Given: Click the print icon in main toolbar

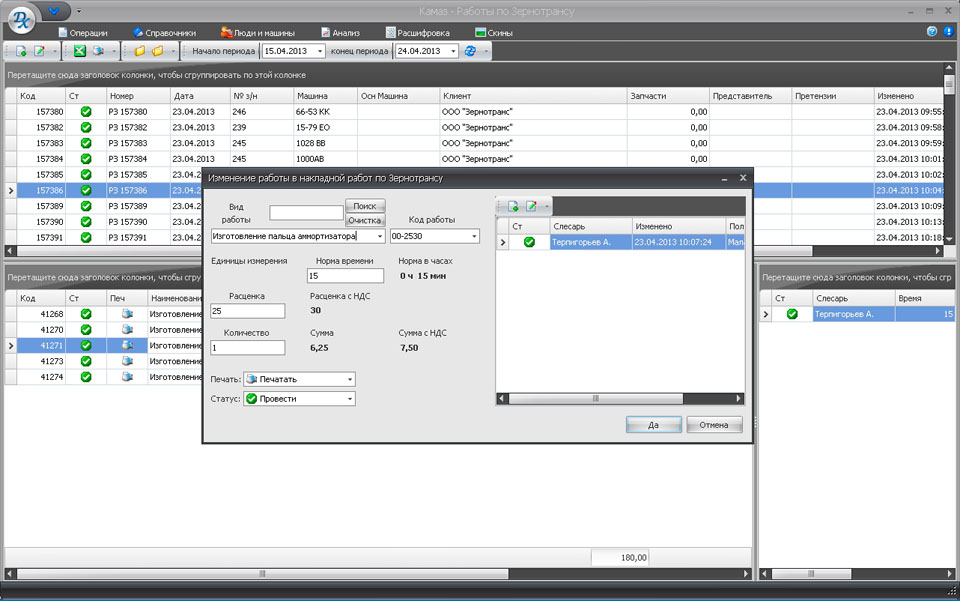Looking at the screenshot, I should tap(98, 51).
